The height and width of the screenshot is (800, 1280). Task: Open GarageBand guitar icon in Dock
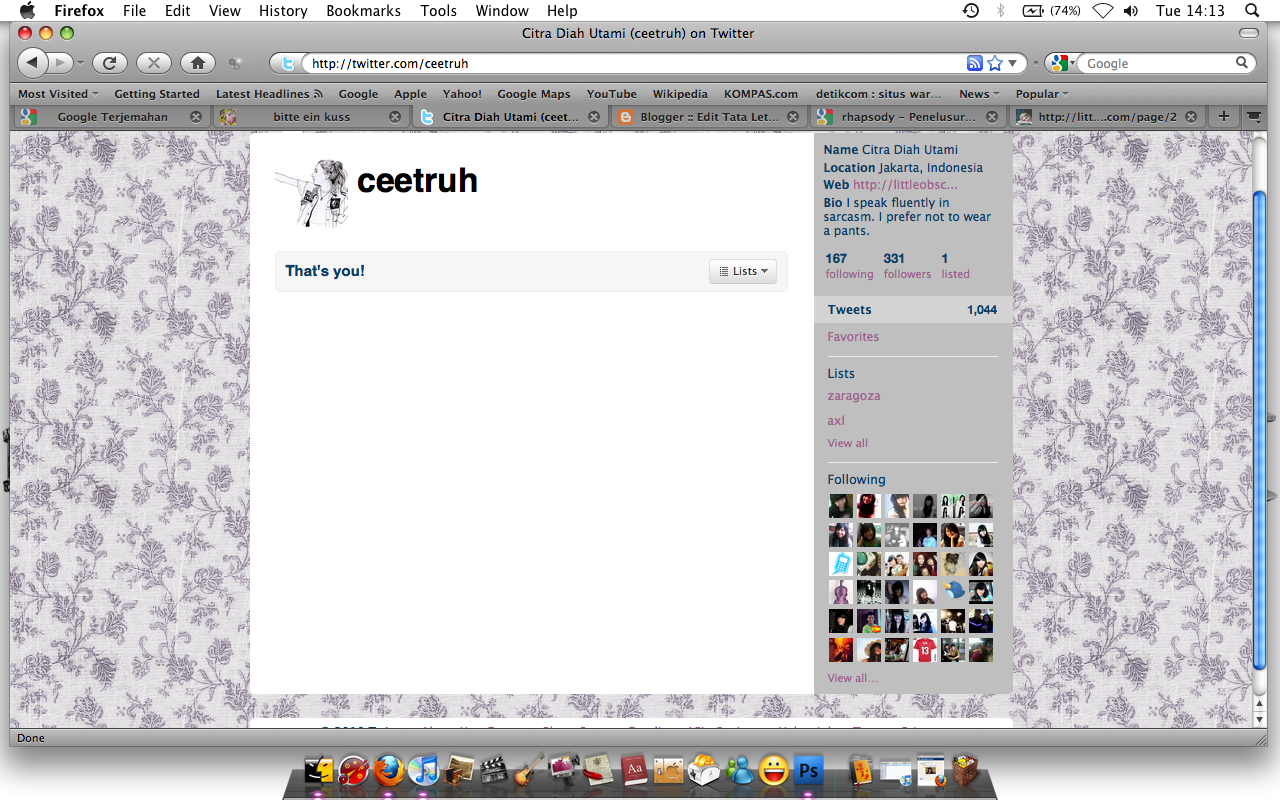tap(529, 771)
